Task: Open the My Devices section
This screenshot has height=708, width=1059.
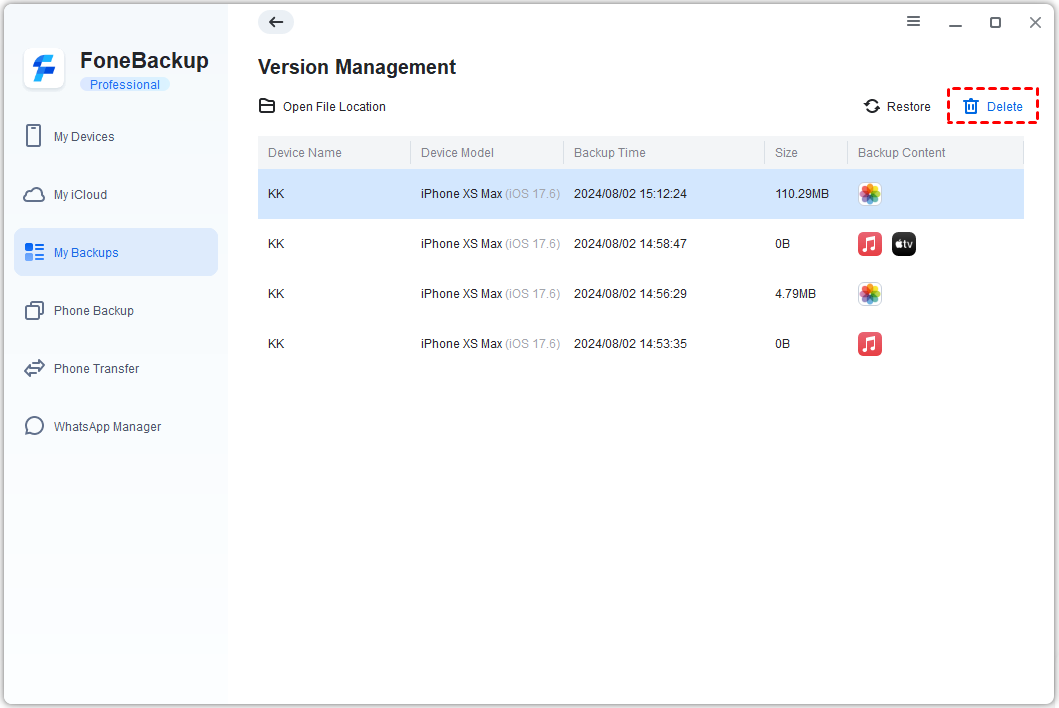Action: click(115, 136)
